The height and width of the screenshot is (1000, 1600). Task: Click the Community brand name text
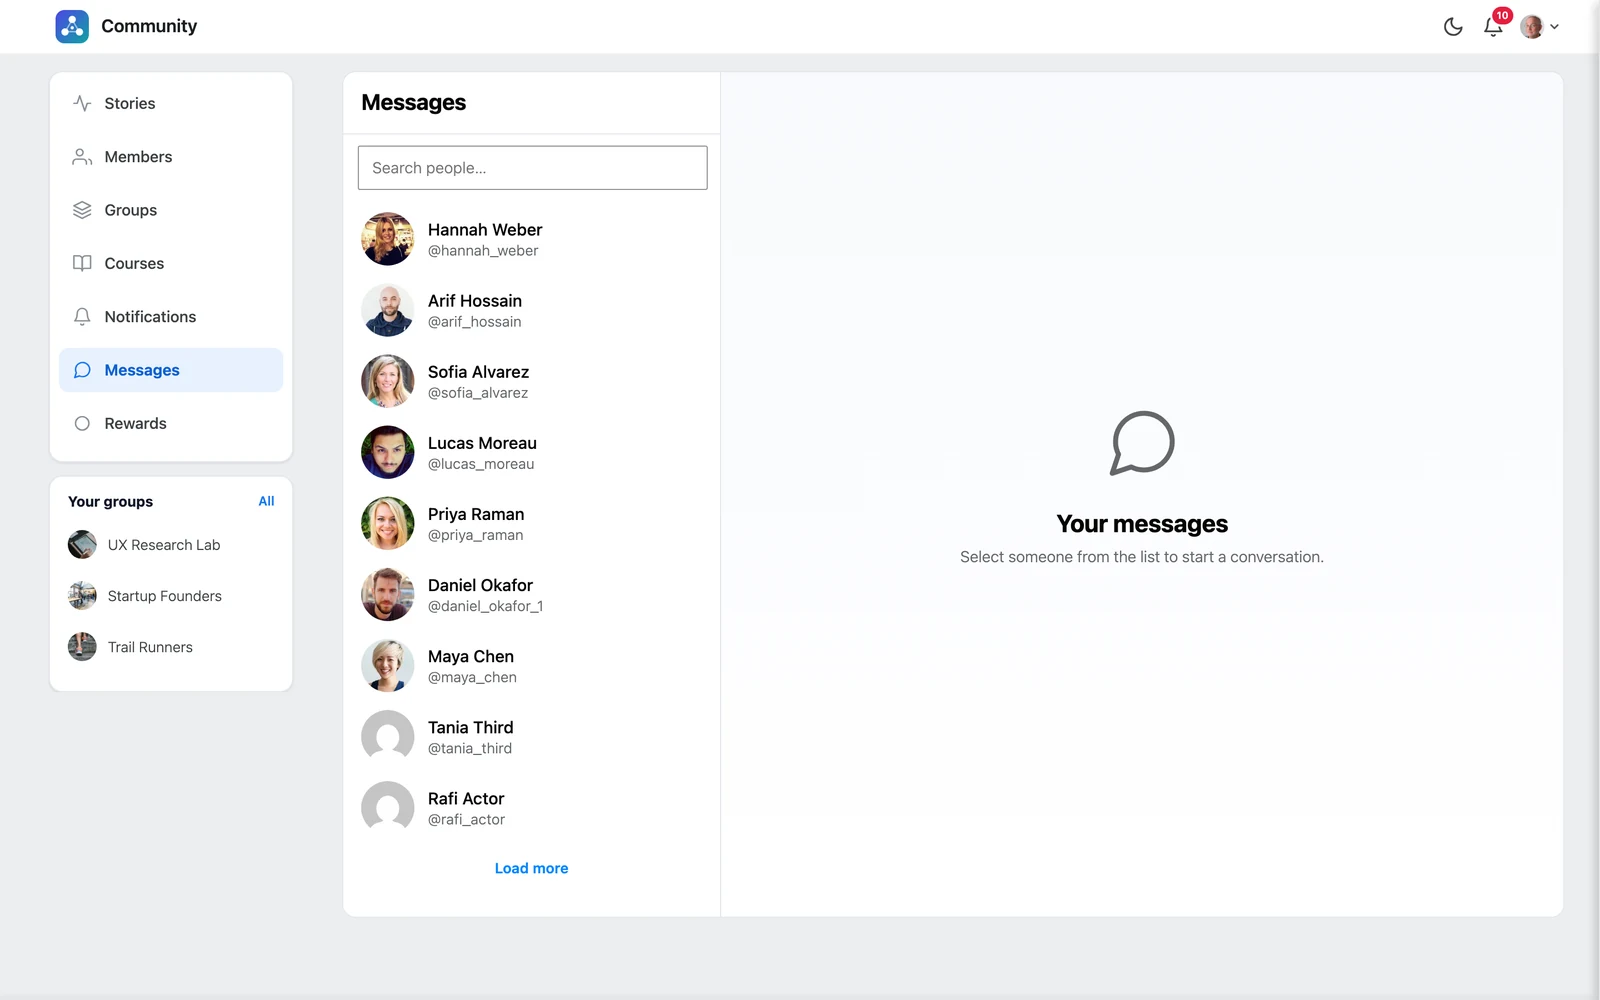pos(149,26)
